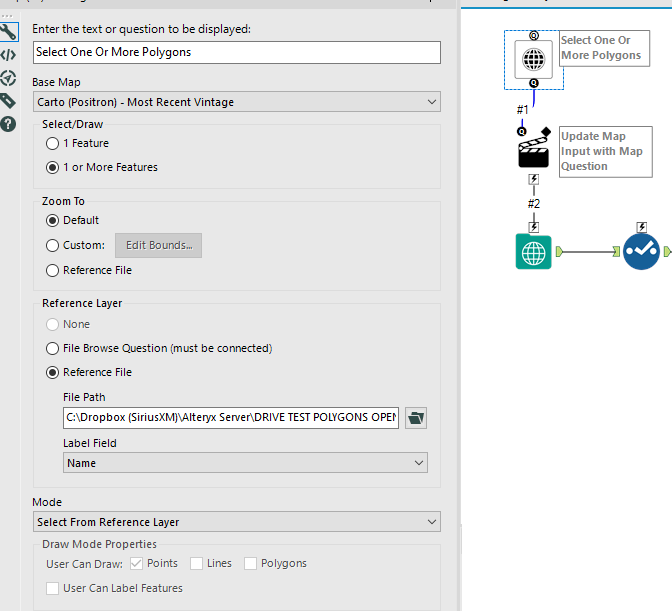This screenshot has width=672, height=611.
Task: Click lightning anchor below Action tool
Action: [534, 179]
